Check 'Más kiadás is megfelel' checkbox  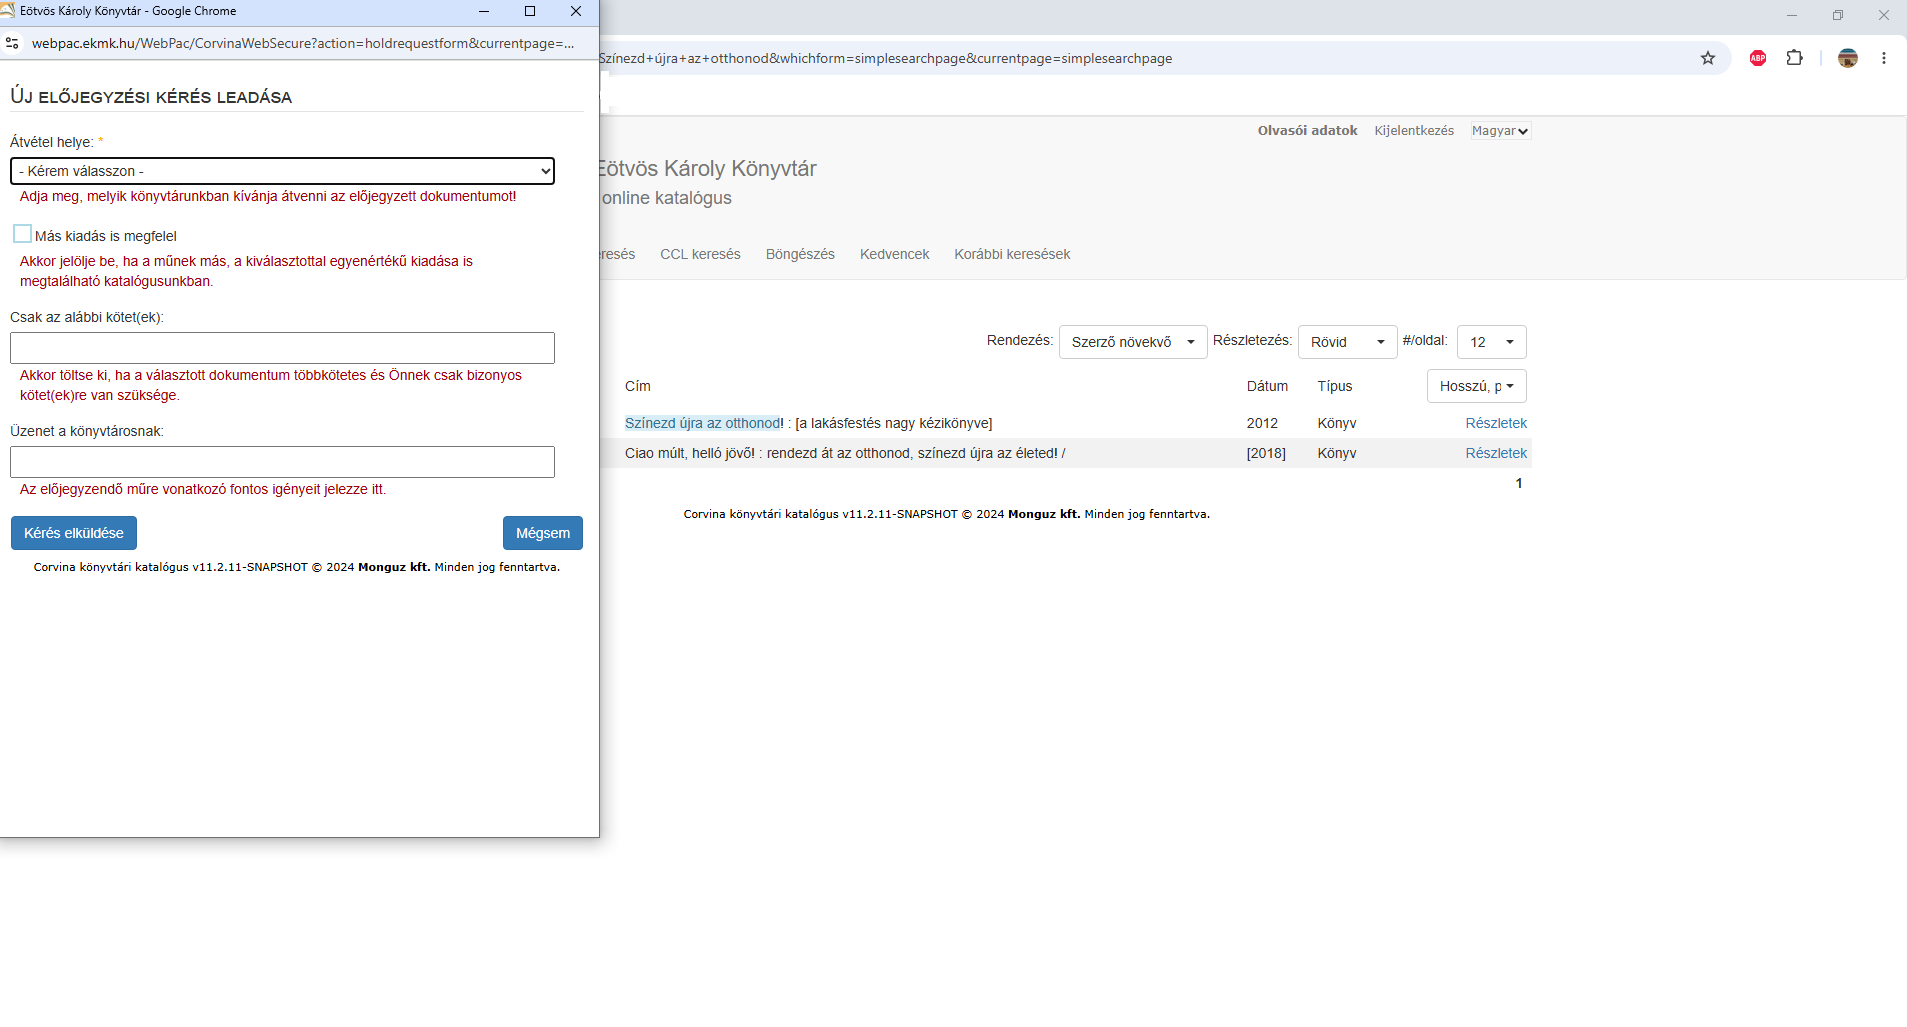point(22,234)
